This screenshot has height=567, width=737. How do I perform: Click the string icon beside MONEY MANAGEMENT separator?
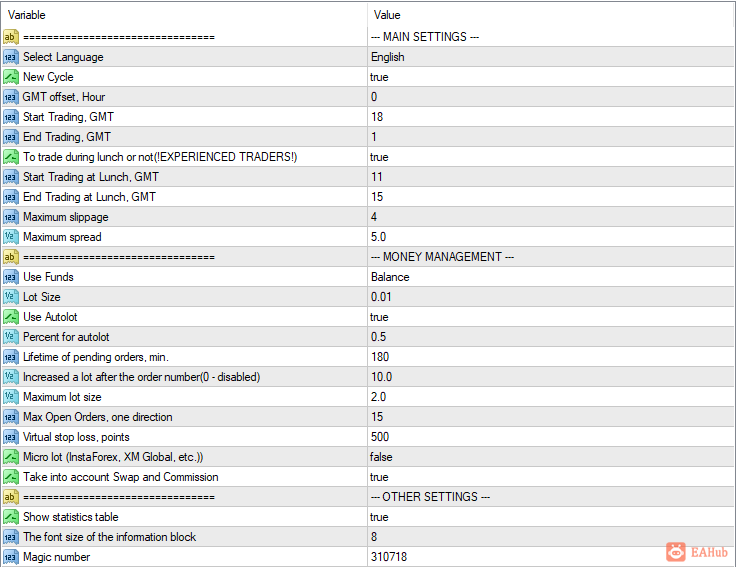(11, 257)
